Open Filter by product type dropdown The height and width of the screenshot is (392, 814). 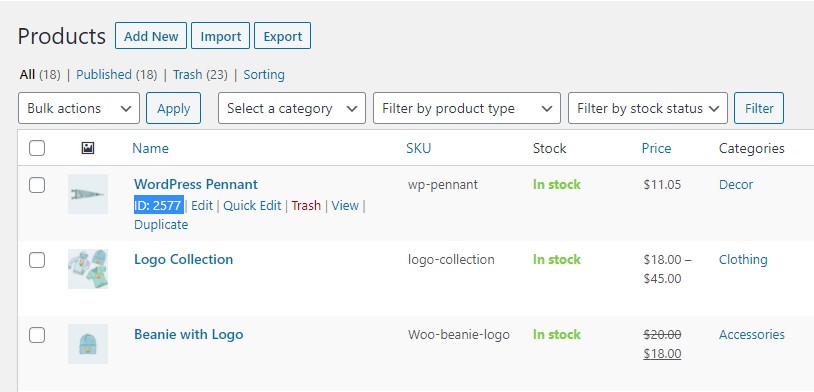click(467, 108)
